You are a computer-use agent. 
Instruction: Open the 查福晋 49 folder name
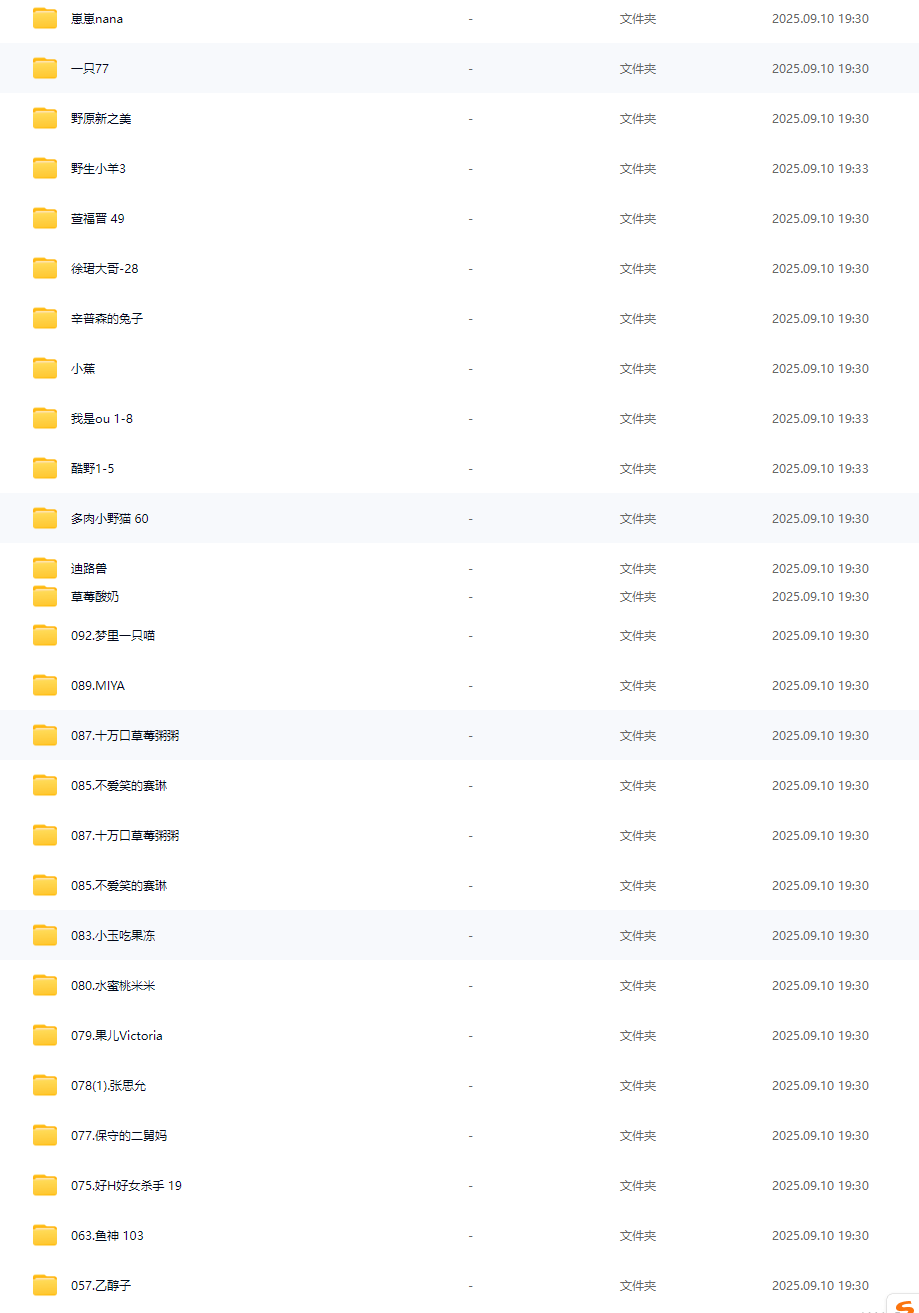click(x=97, y=218)
